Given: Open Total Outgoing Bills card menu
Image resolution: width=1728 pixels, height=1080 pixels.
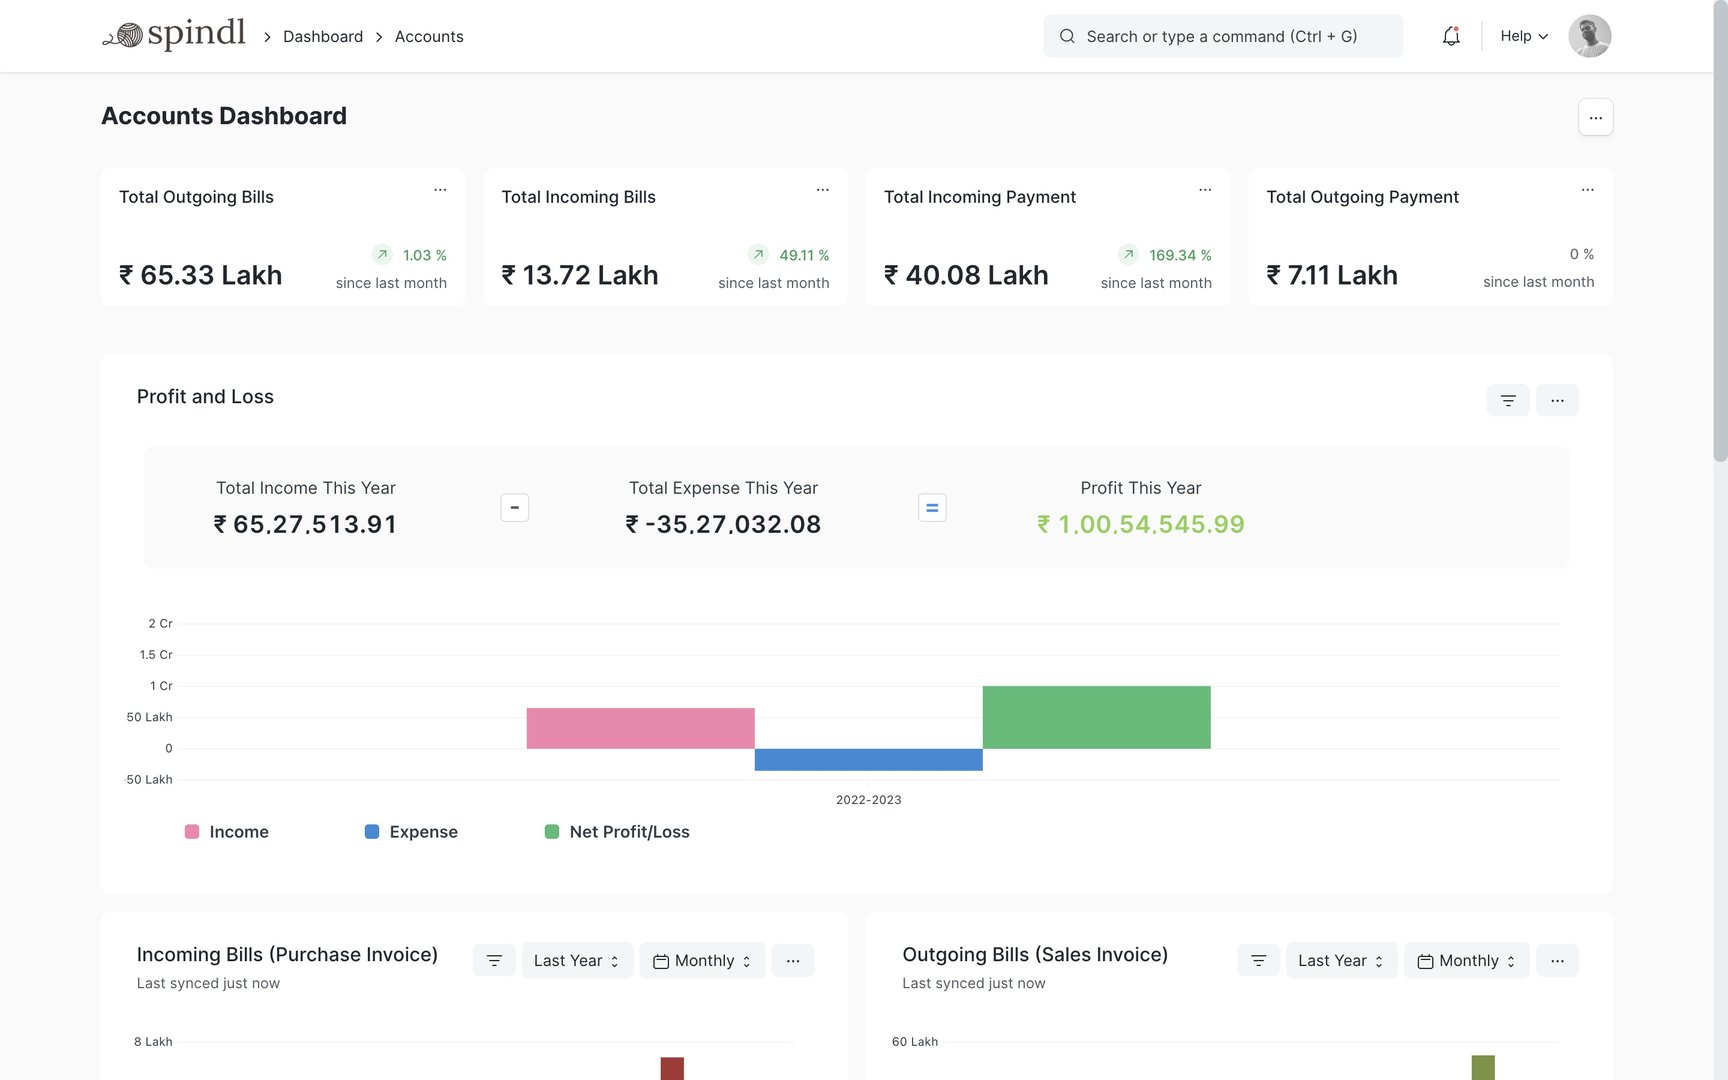Looking at the screenshot, I should 440,189.
